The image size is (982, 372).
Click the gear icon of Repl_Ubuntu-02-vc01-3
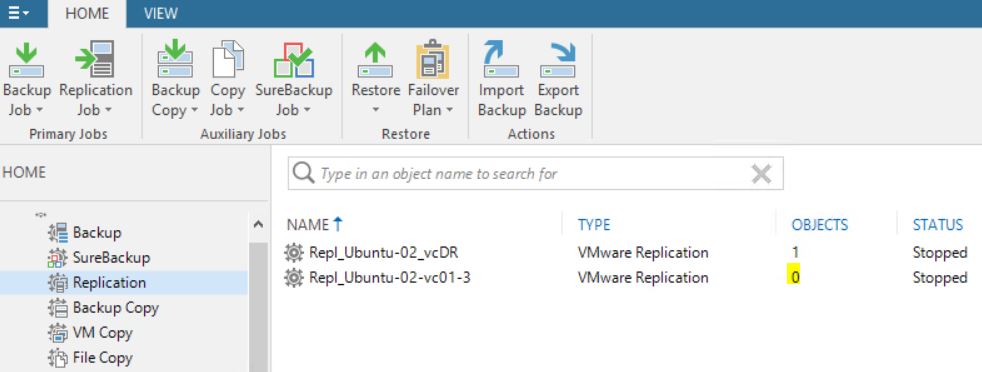coord(294,277)
